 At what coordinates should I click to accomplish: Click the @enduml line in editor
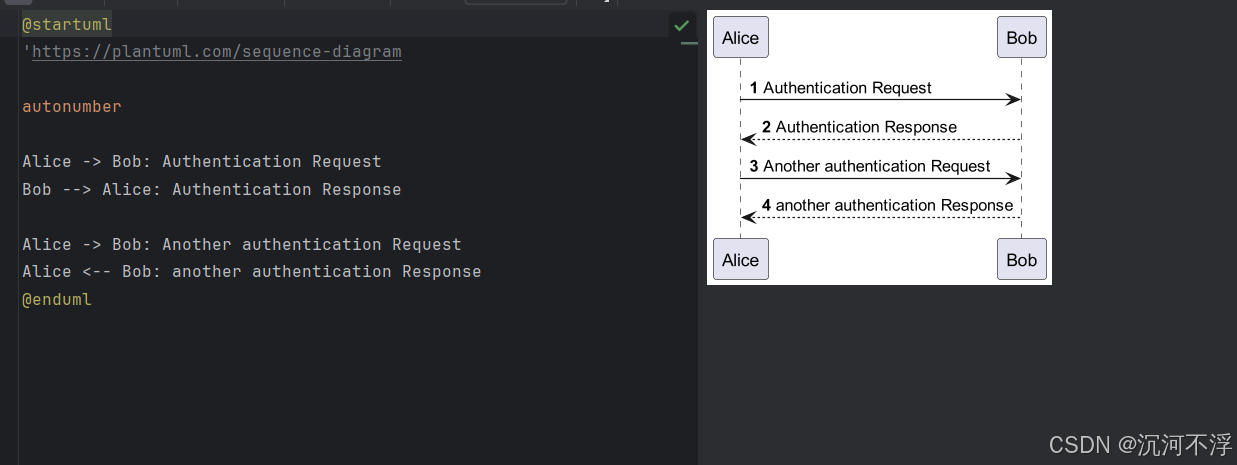coord(57,299)
